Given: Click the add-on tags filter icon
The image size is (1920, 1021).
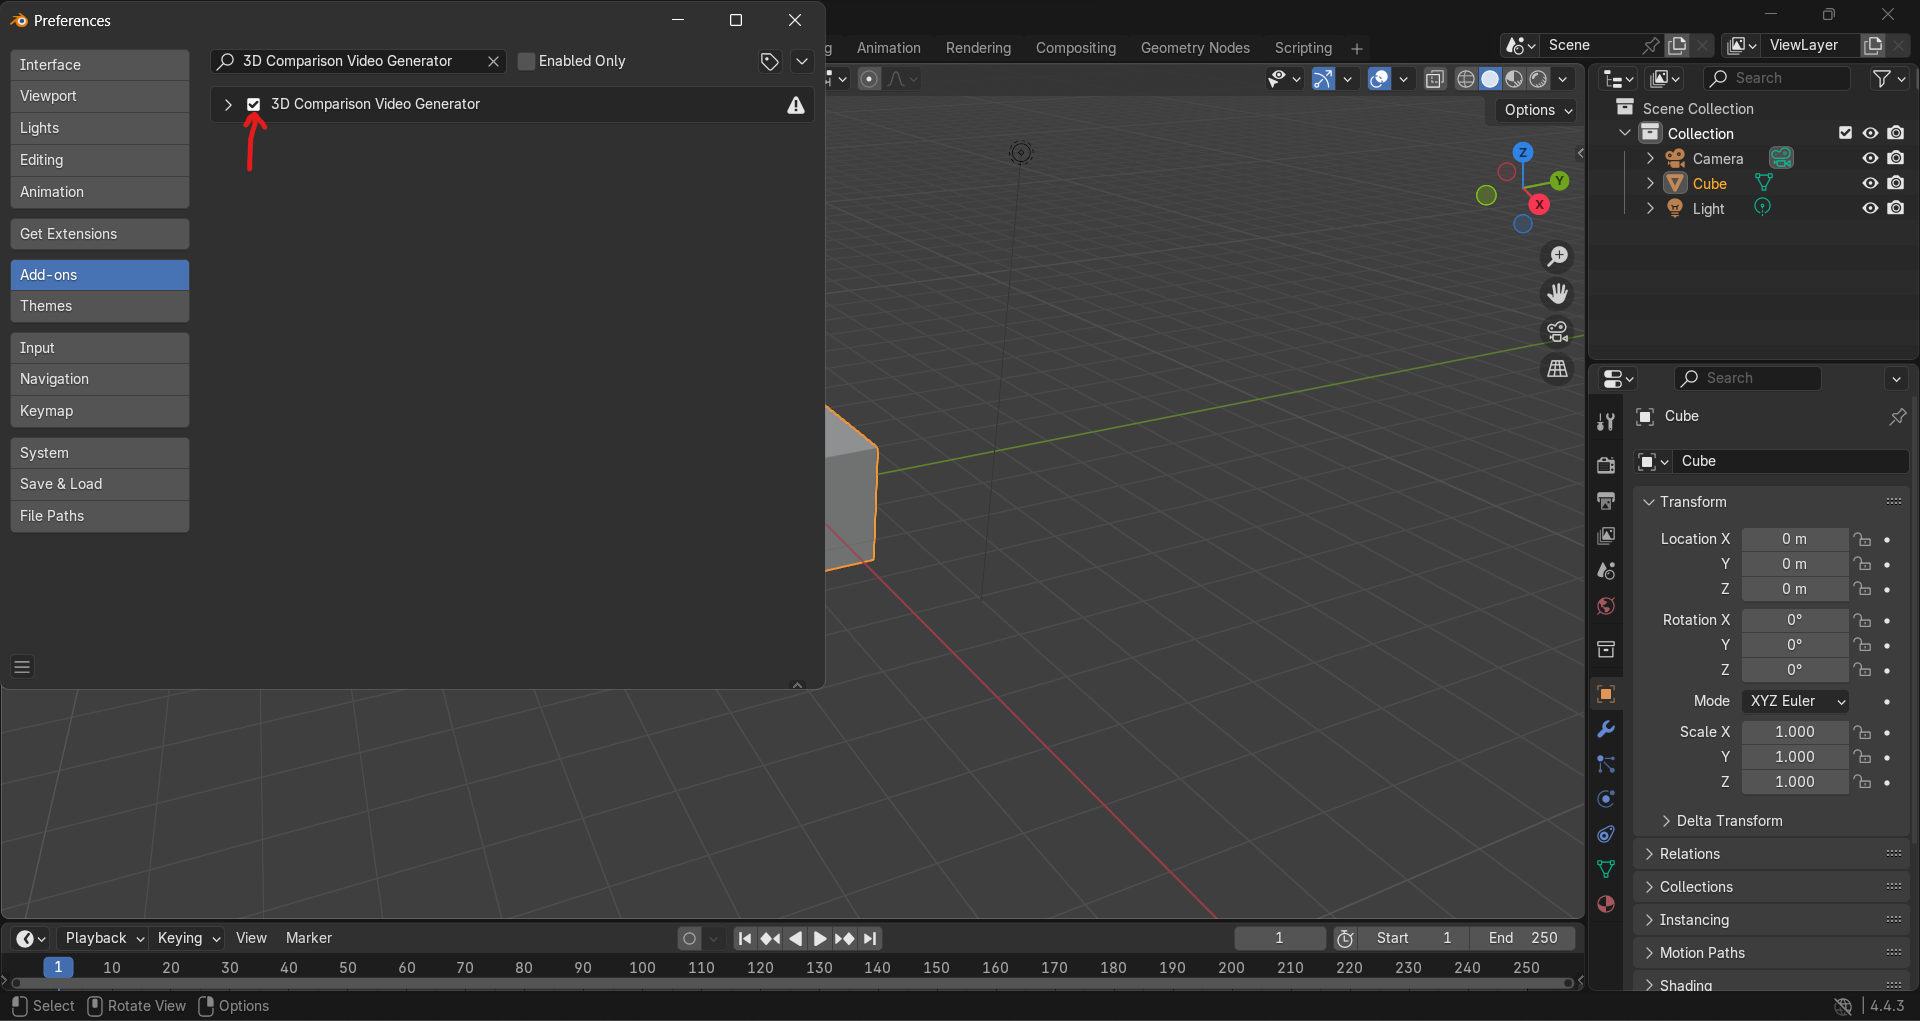Looking at the screenshot, I should 769,62.
